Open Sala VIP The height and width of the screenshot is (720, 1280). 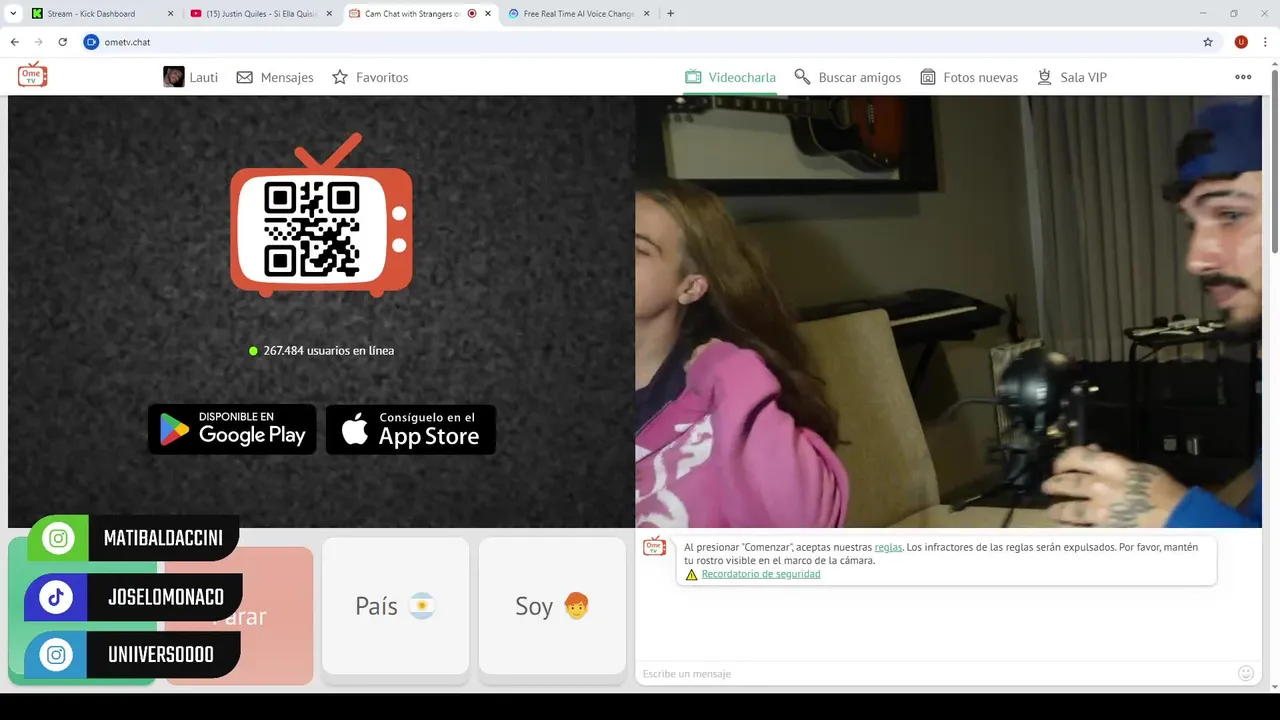click(1072, 77)
